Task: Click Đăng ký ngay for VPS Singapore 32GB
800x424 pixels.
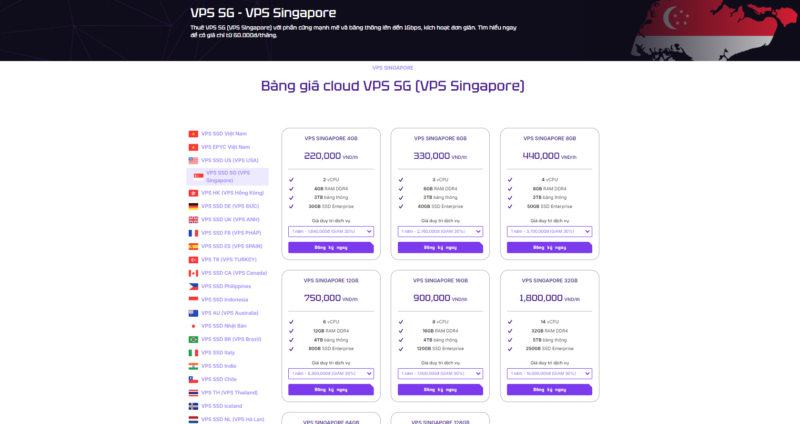Action: tap(549, 390)
